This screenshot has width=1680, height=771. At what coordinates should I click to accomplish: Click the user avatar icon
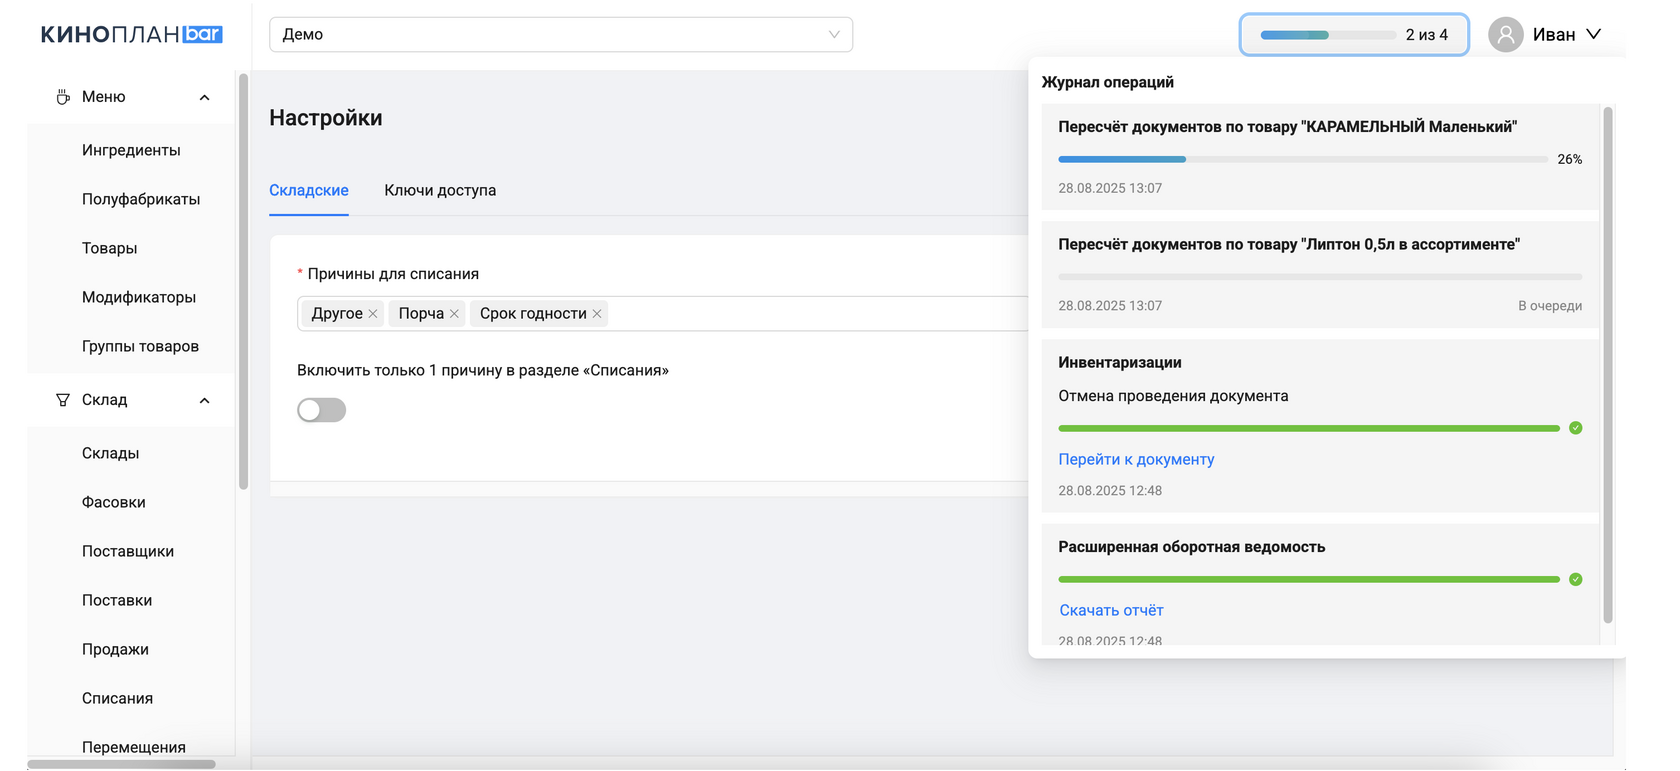point(1505,34)
